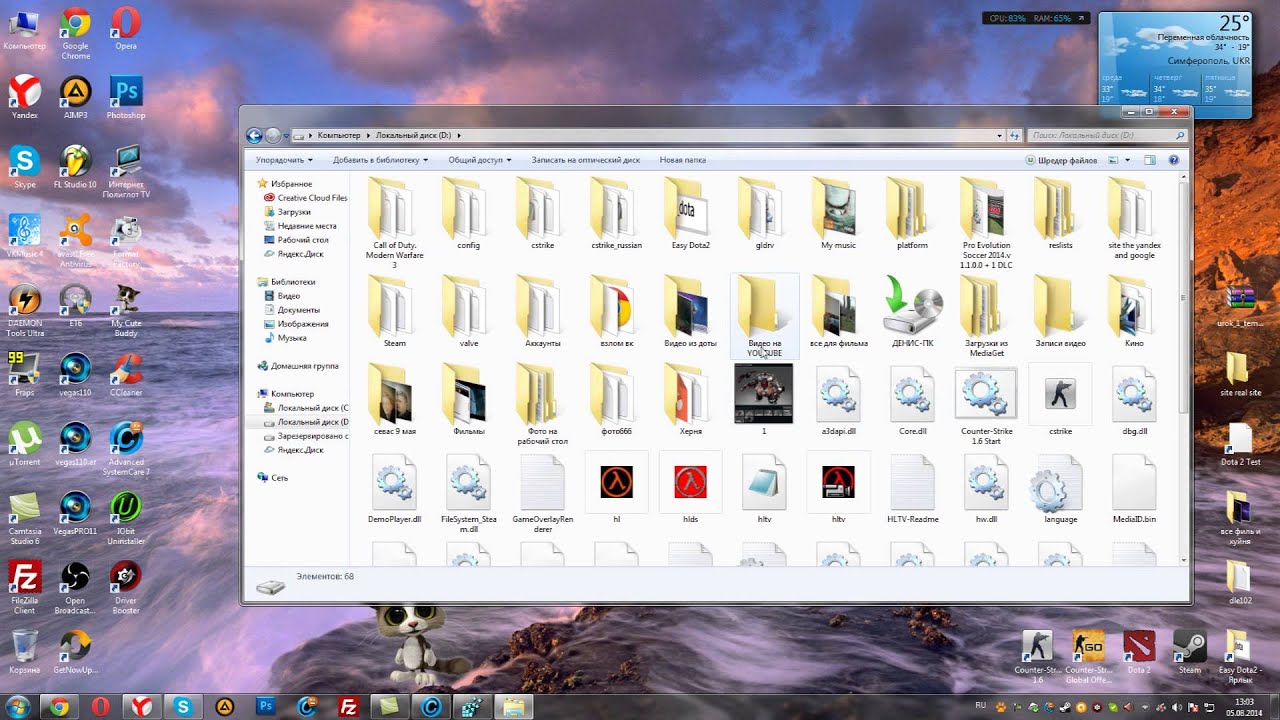Click the Windows Start button
The width and height of the screenshot is (1280, 720).
pyautogui.click(x=18, y=706)
